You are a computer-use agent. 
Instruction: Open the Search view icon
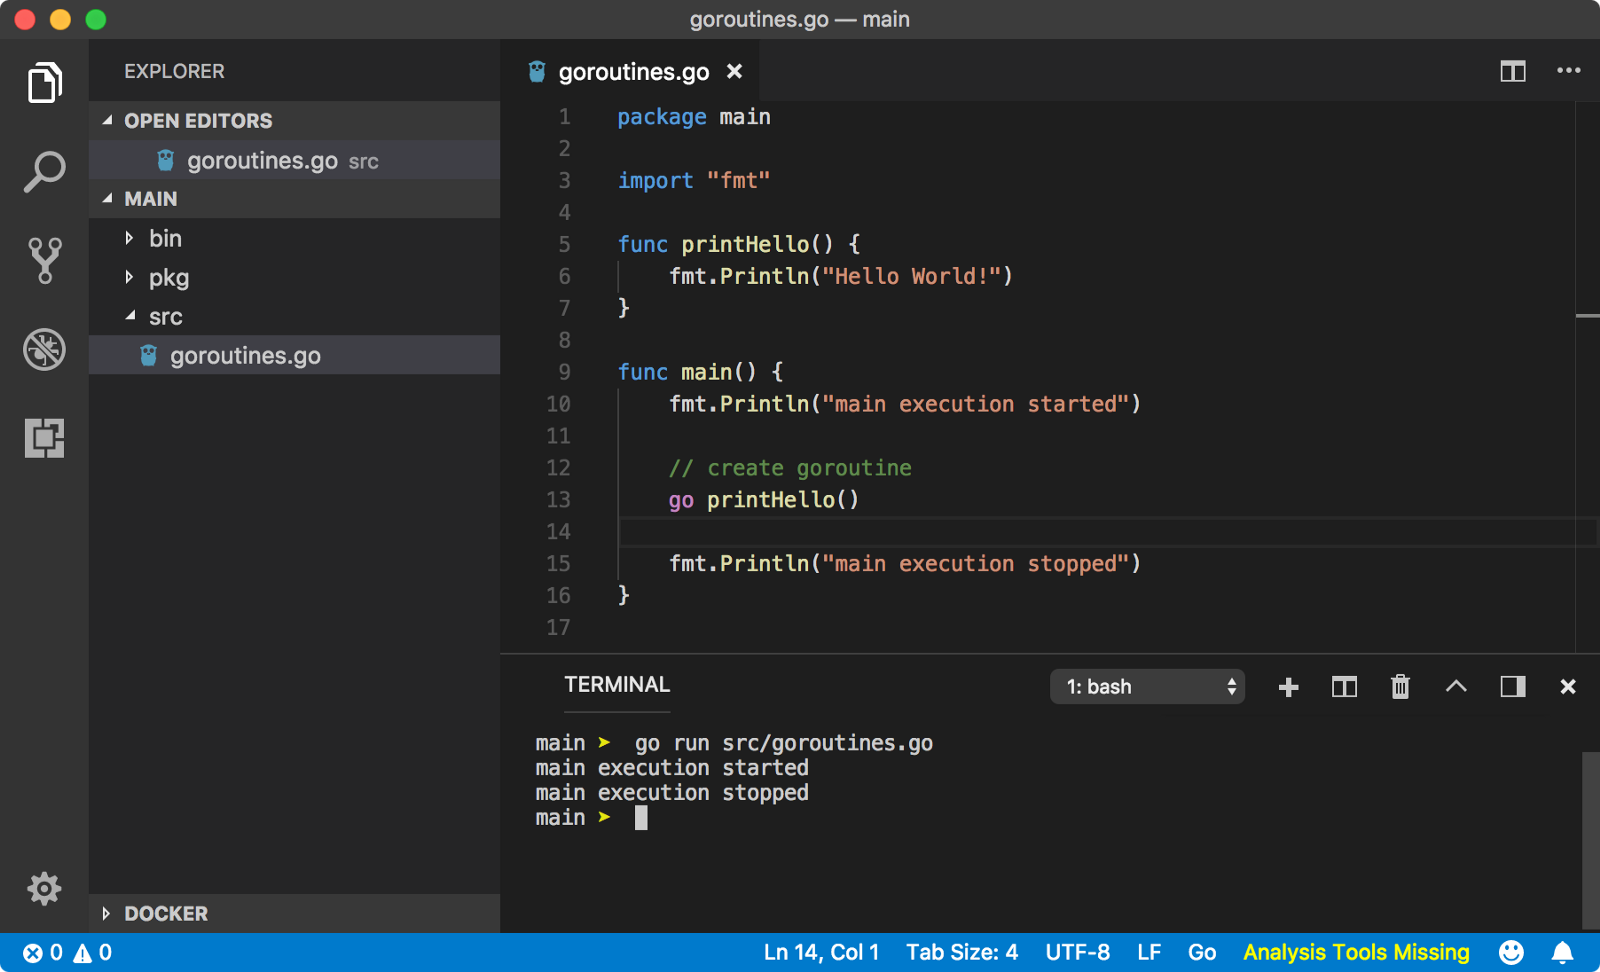click(x=45, y=171)
